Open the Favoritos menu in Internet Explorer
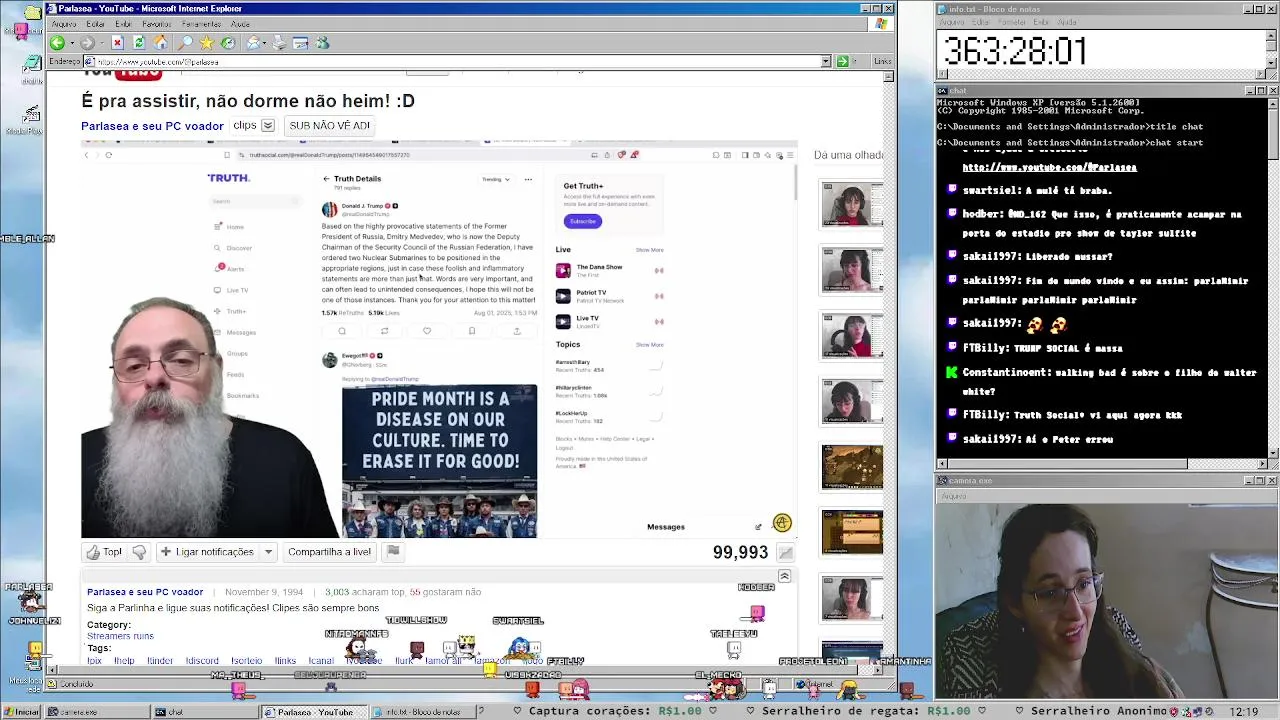Viewport: 1280px width, 720px height. [156, 24]
